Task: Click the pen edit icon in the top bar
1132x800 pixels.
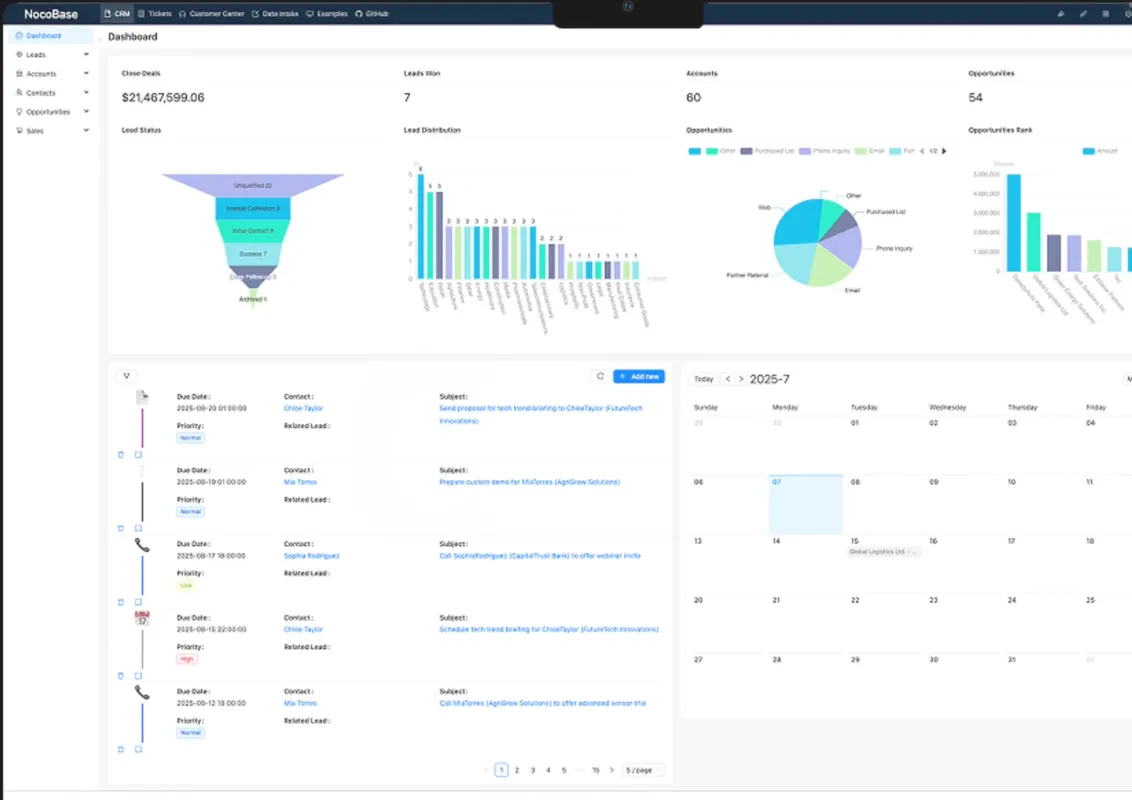Action: tap(1083, 14)
